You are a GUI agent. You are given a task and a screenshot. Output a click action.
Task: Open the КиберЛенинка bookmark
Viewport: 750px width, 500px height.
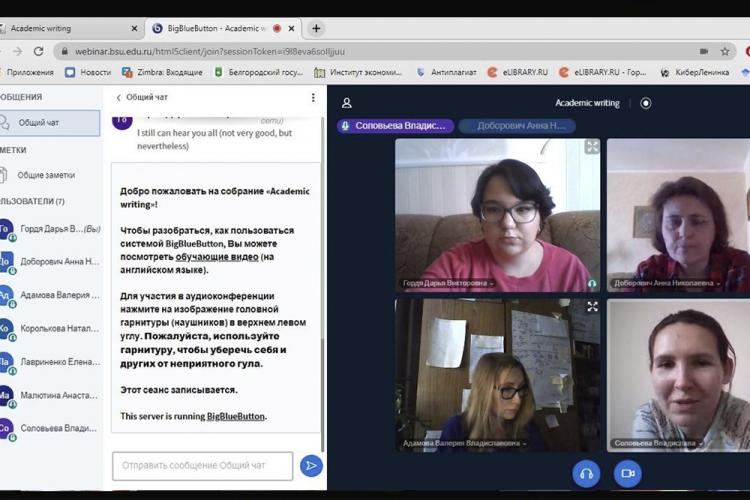695,72
